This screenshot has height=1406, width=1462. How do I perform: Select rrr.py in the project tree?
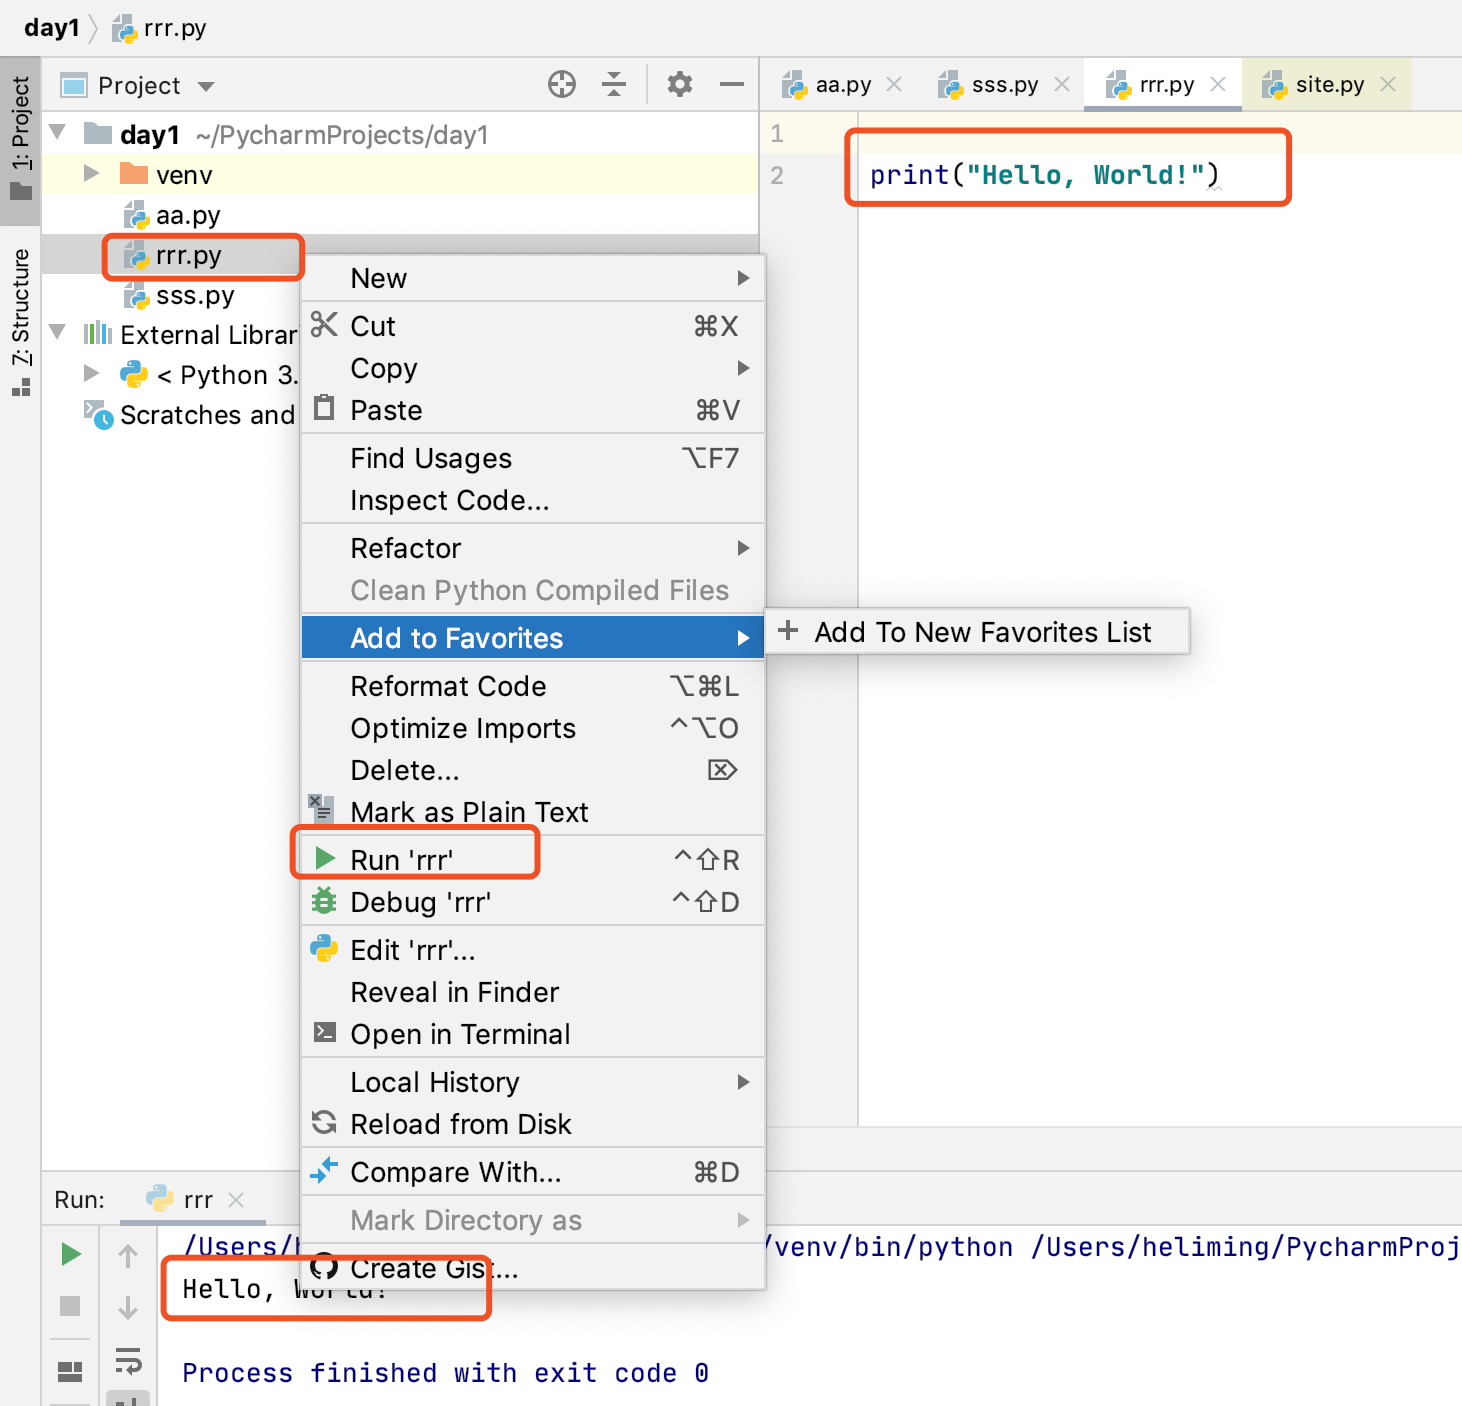(188, 255)
